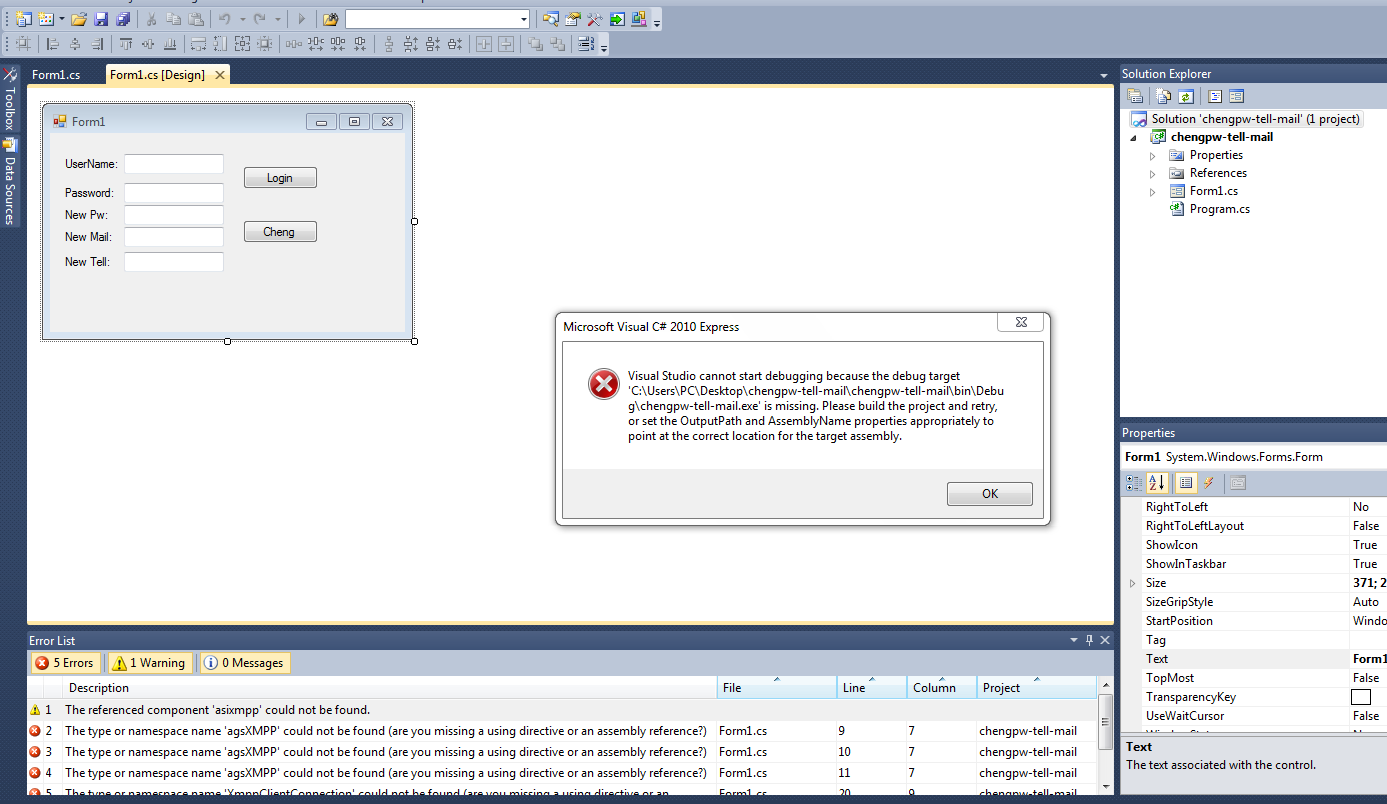The width and height of the screenshot is (1387, 804).
Task: Pin the Error List panel with pushpin
Action: [1090, 640]
